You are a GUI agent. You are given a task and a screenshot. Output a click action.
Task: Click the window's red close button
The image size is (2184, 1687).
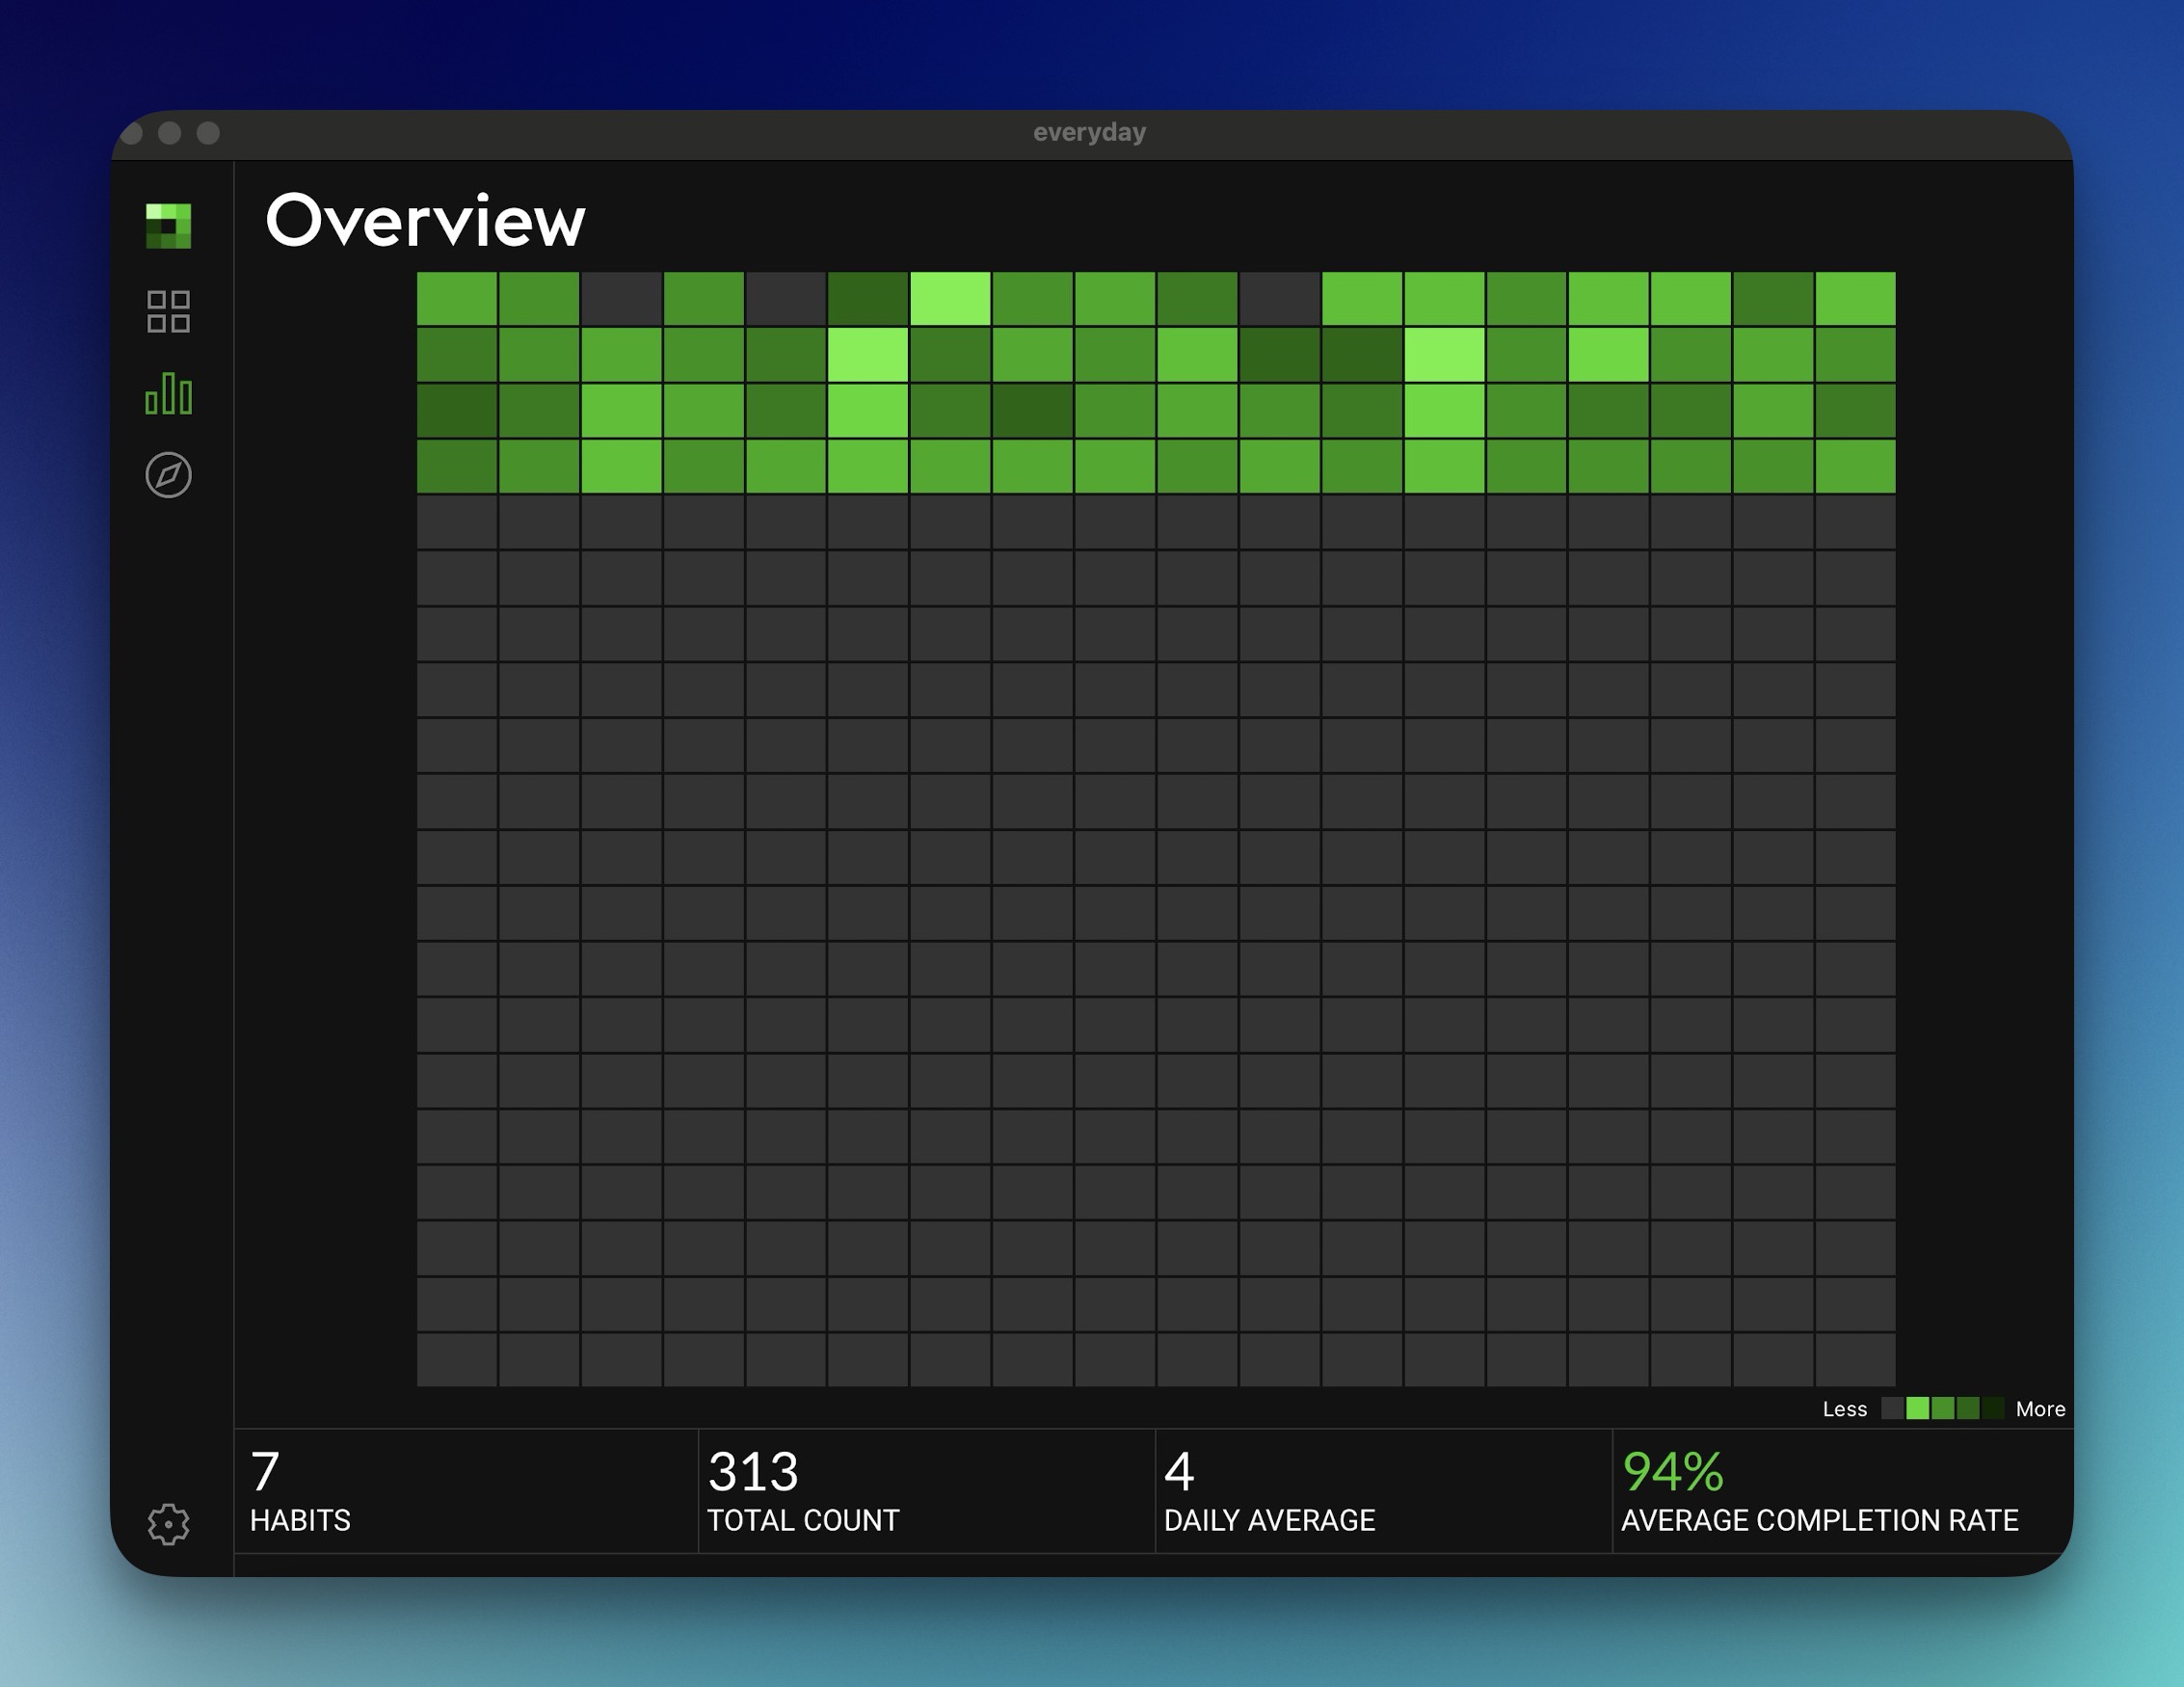pyautogui.click(x=131, y=133)
